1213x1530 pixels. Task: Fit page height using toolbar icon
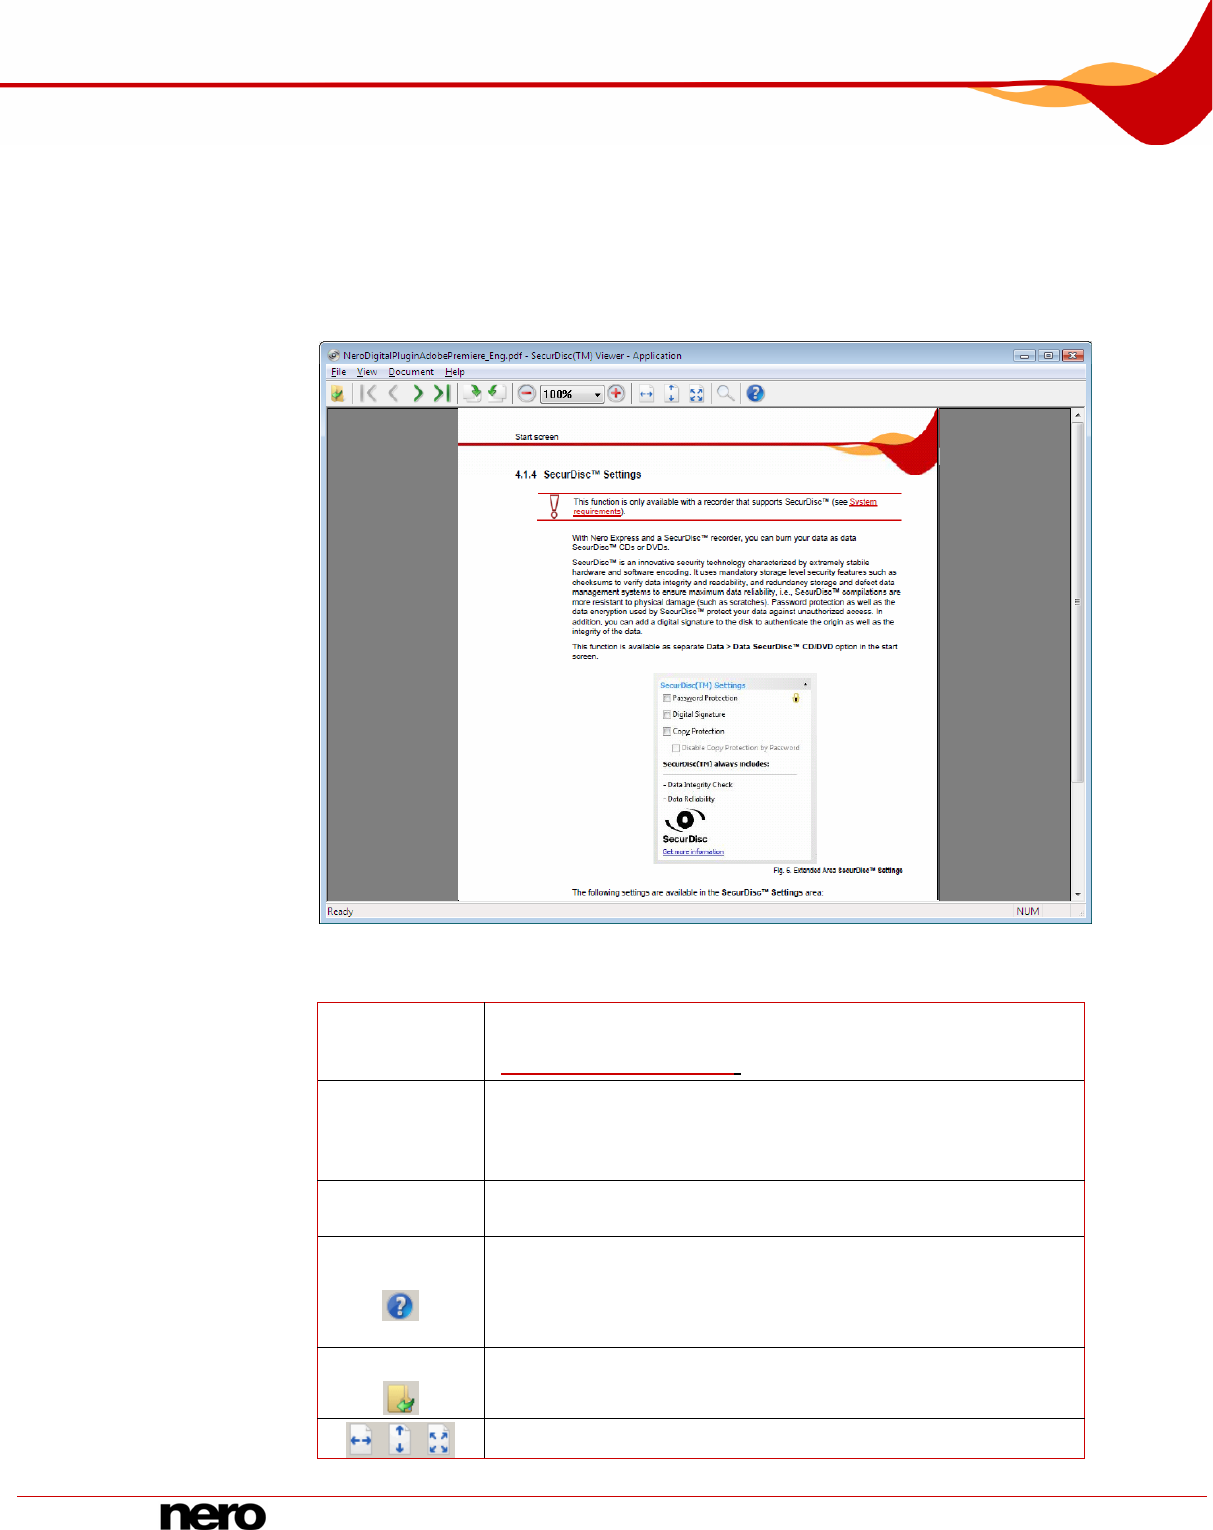pos(671,394)
